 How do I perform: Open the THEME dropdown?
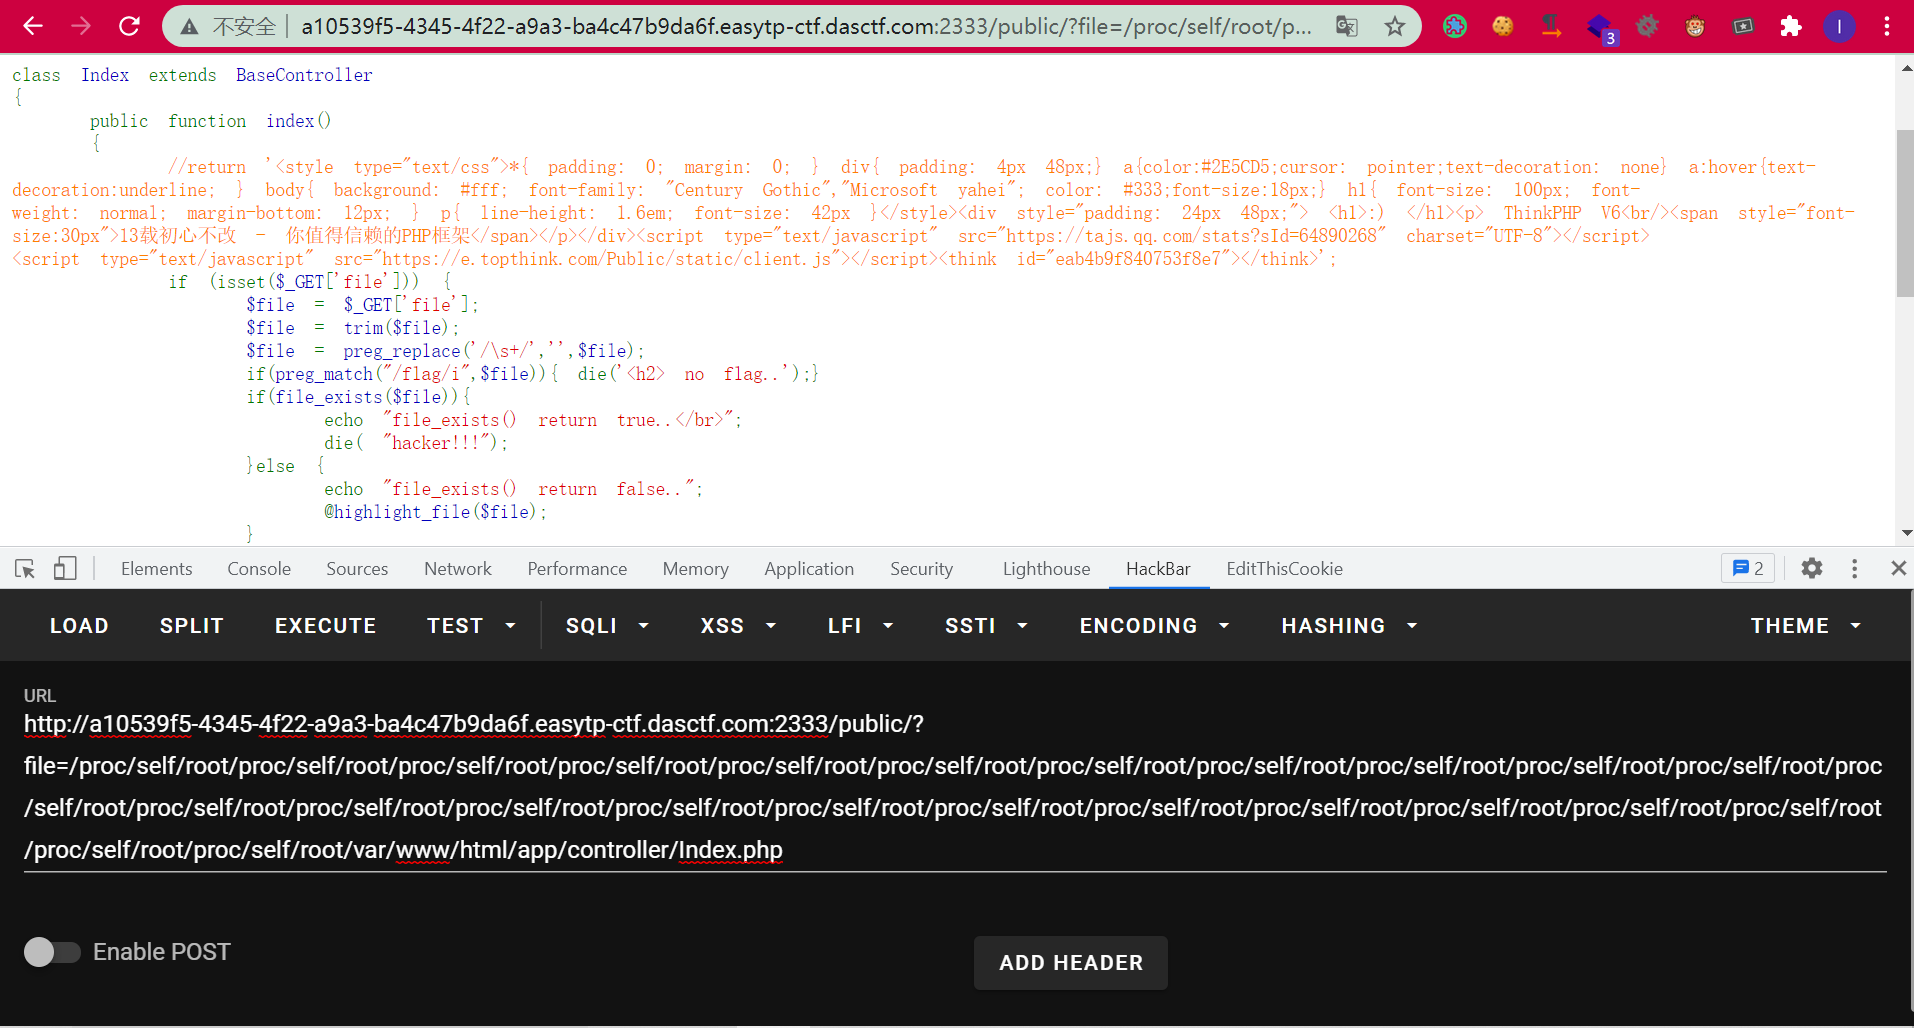(1805, 626)
